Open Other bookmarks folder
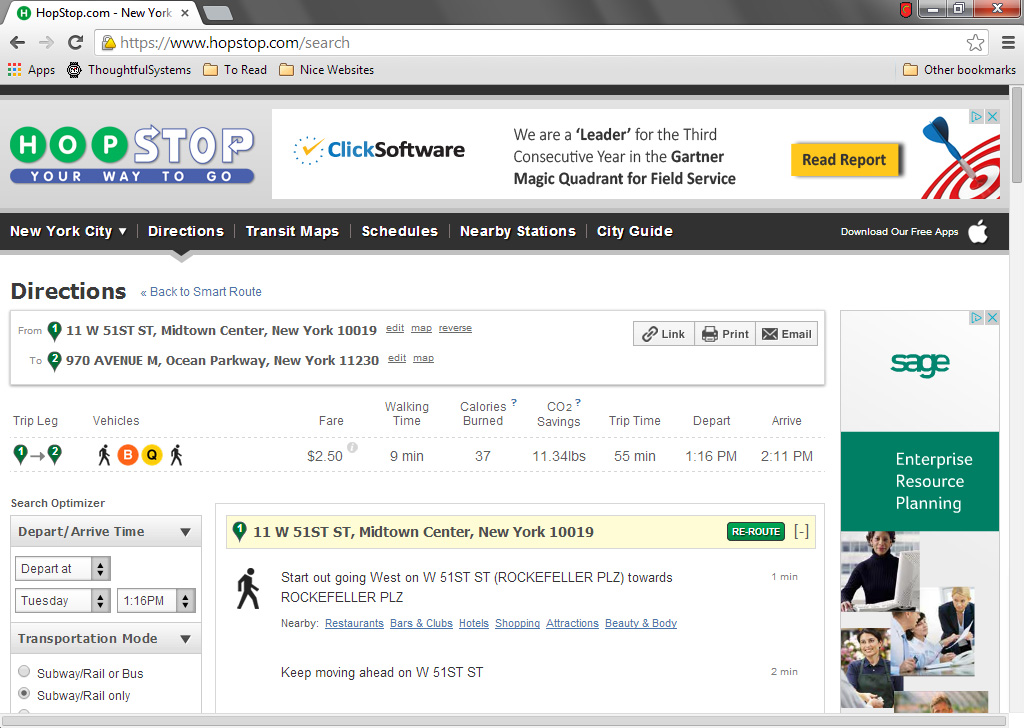1024x728 pixels. click(x=959, y=70)
